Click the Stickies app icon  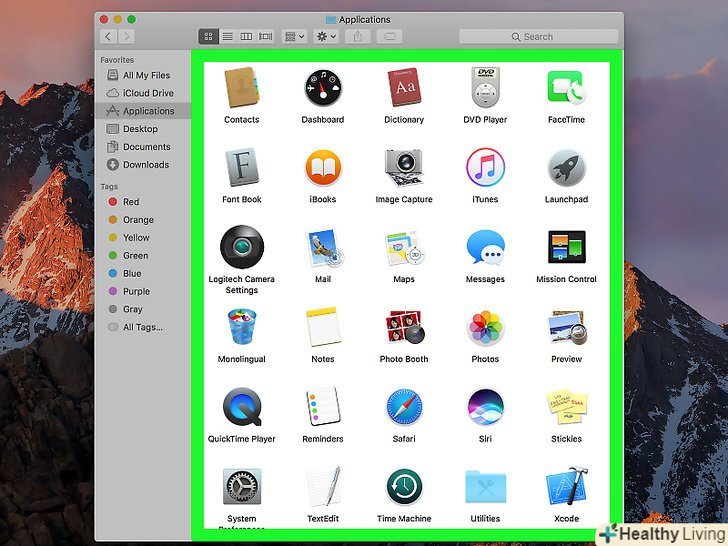click(567, 407)
